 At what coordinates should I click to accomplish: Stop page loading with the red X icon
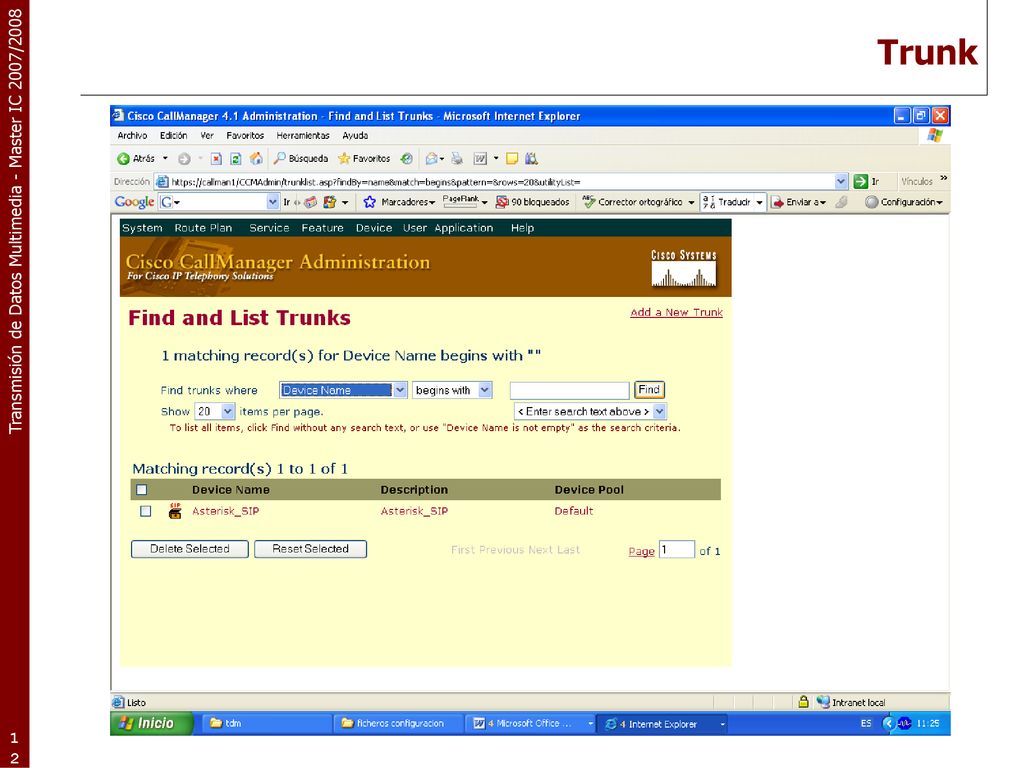point(216,159)
